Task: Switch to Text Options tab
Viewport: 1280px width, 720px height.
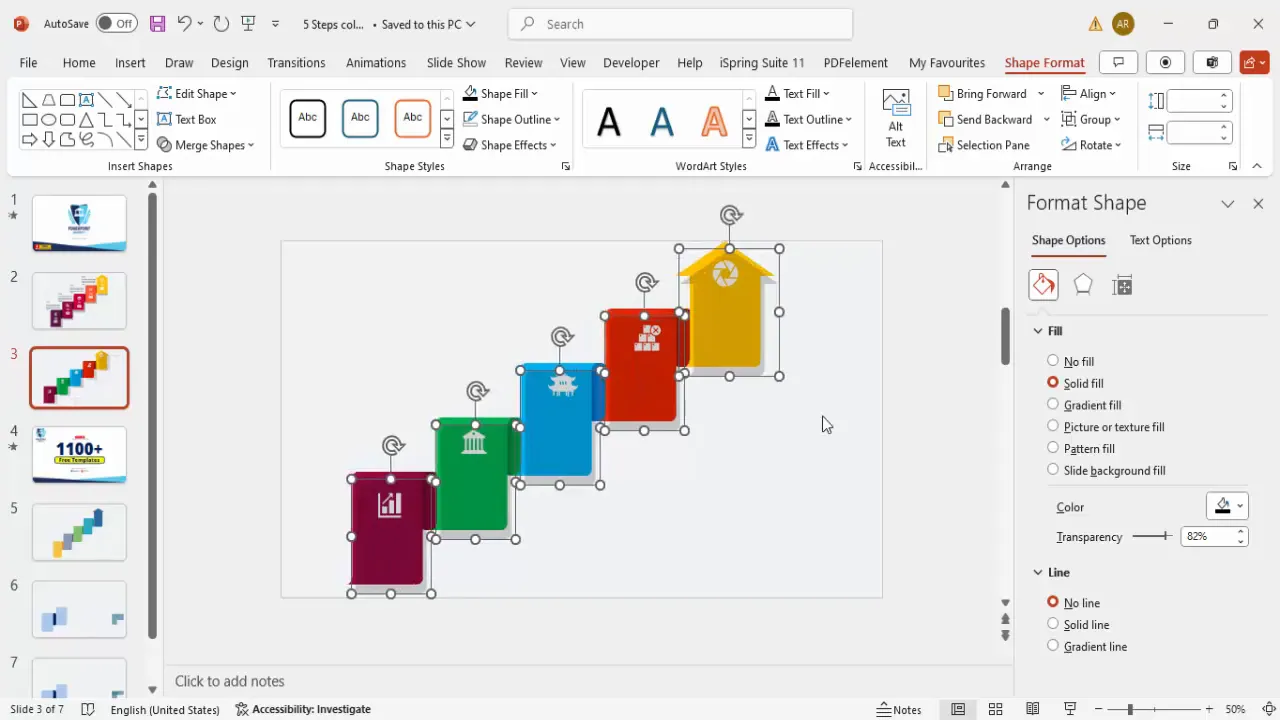Action: pos(1160,240)
